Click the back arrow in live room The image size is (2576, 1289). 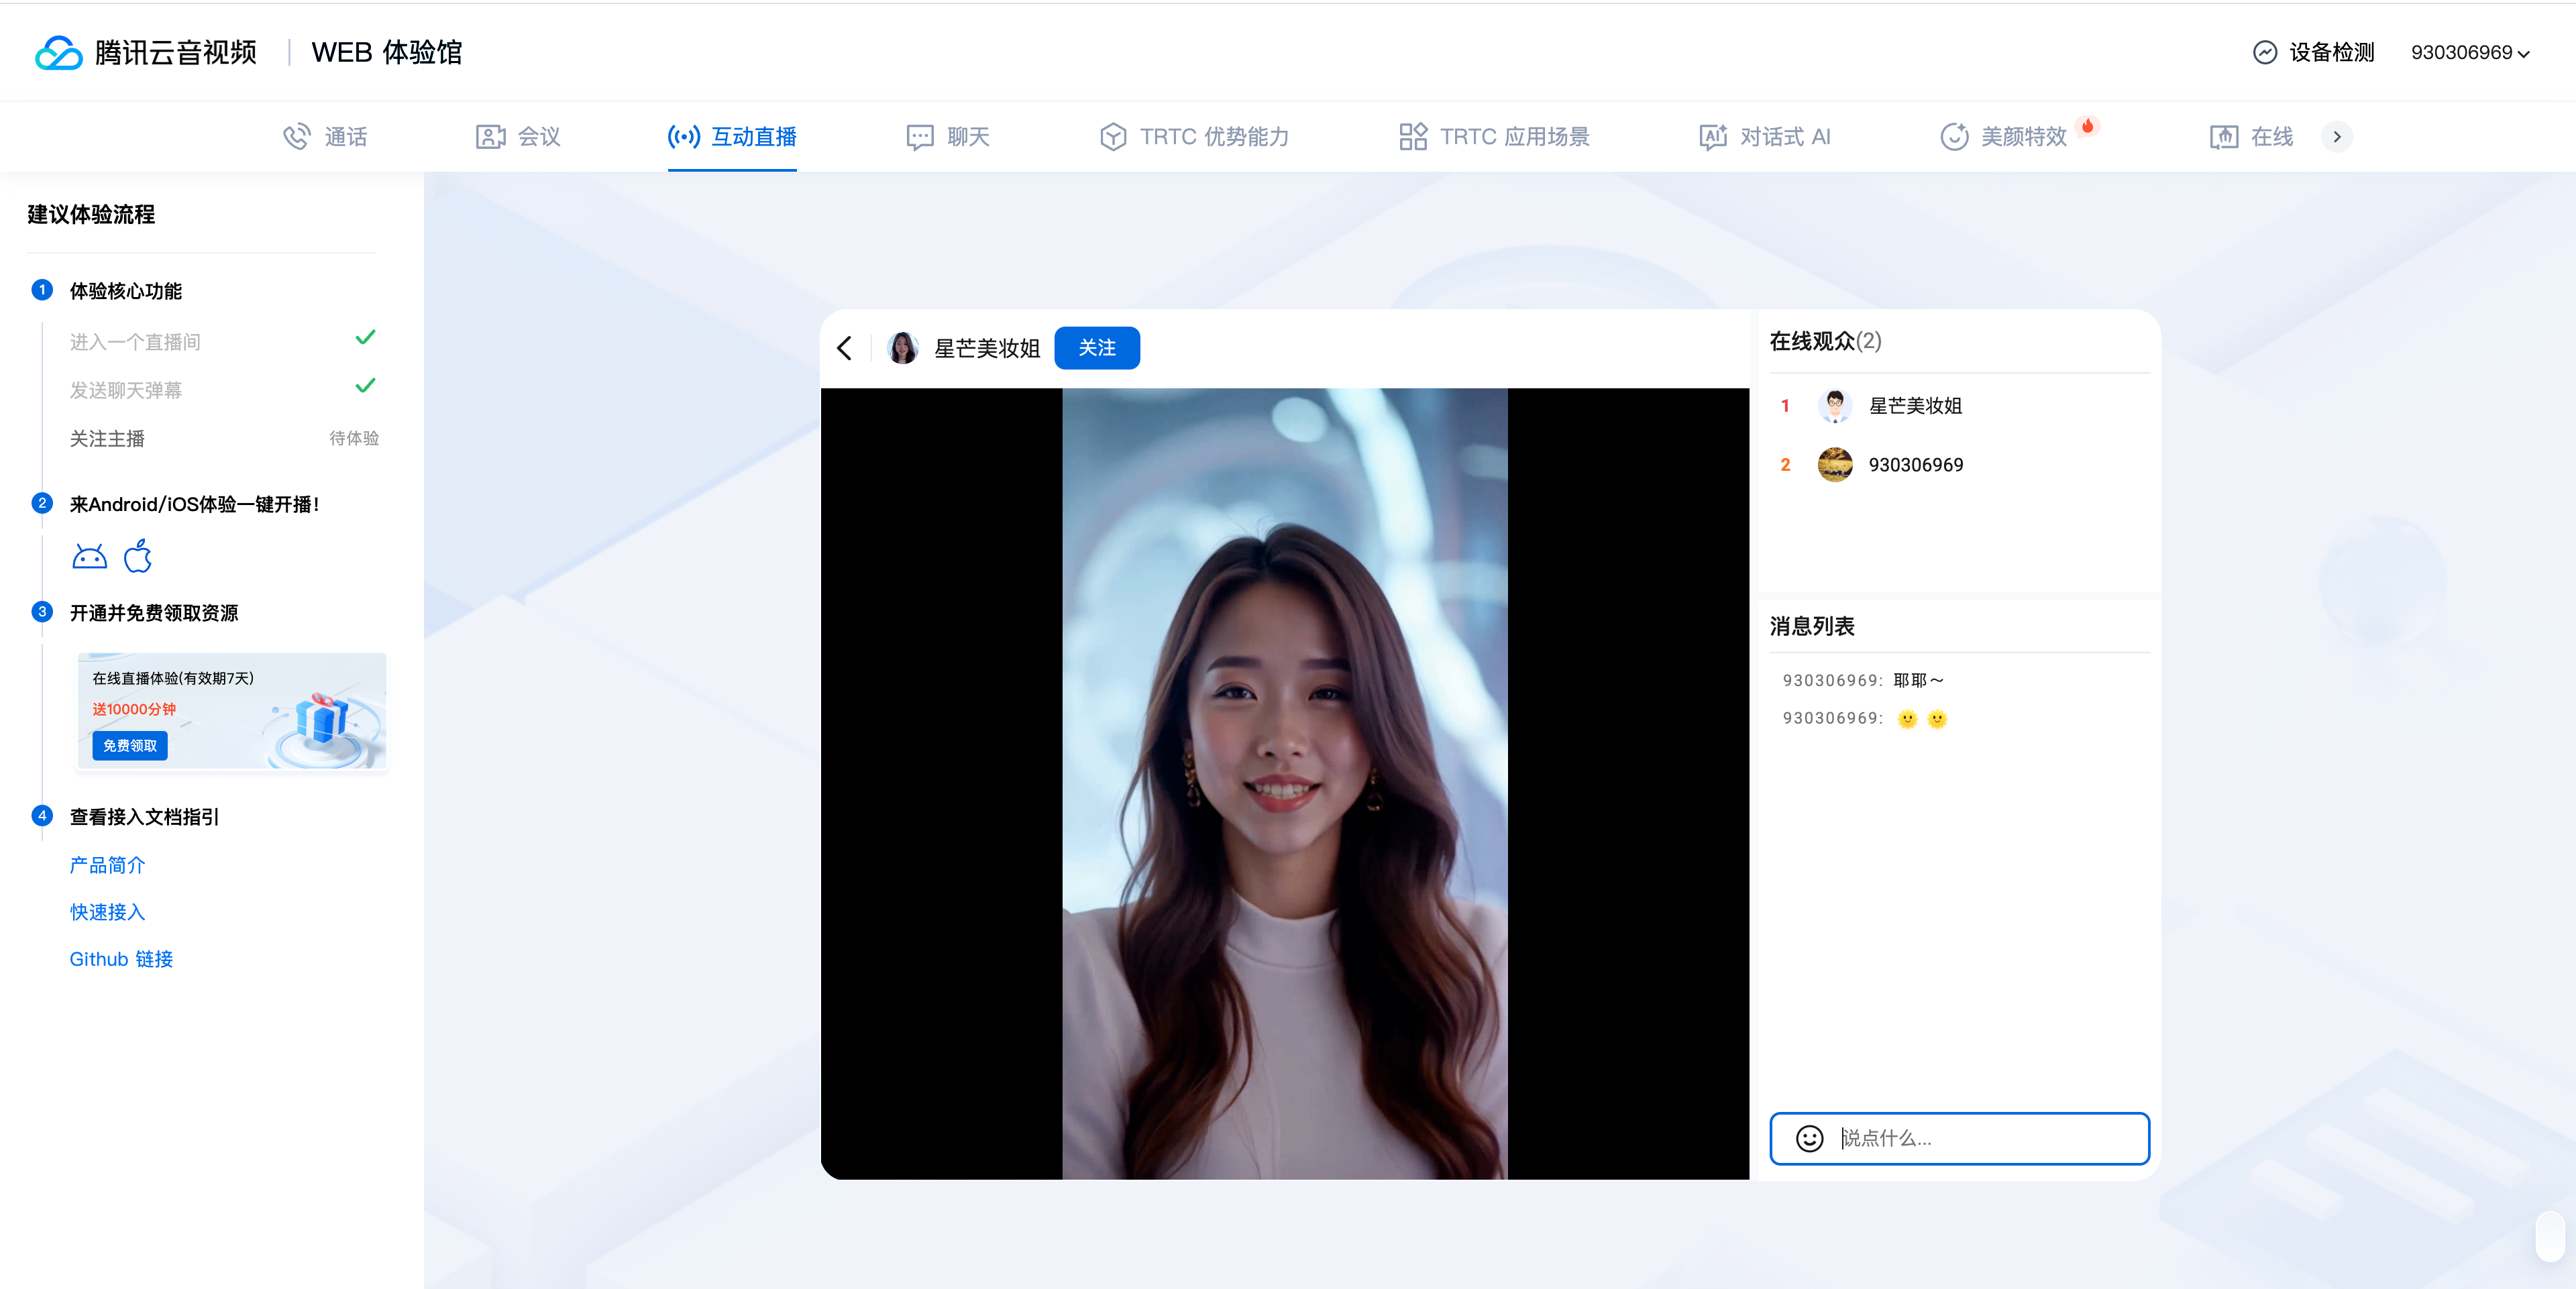click(x=845, y=348)
